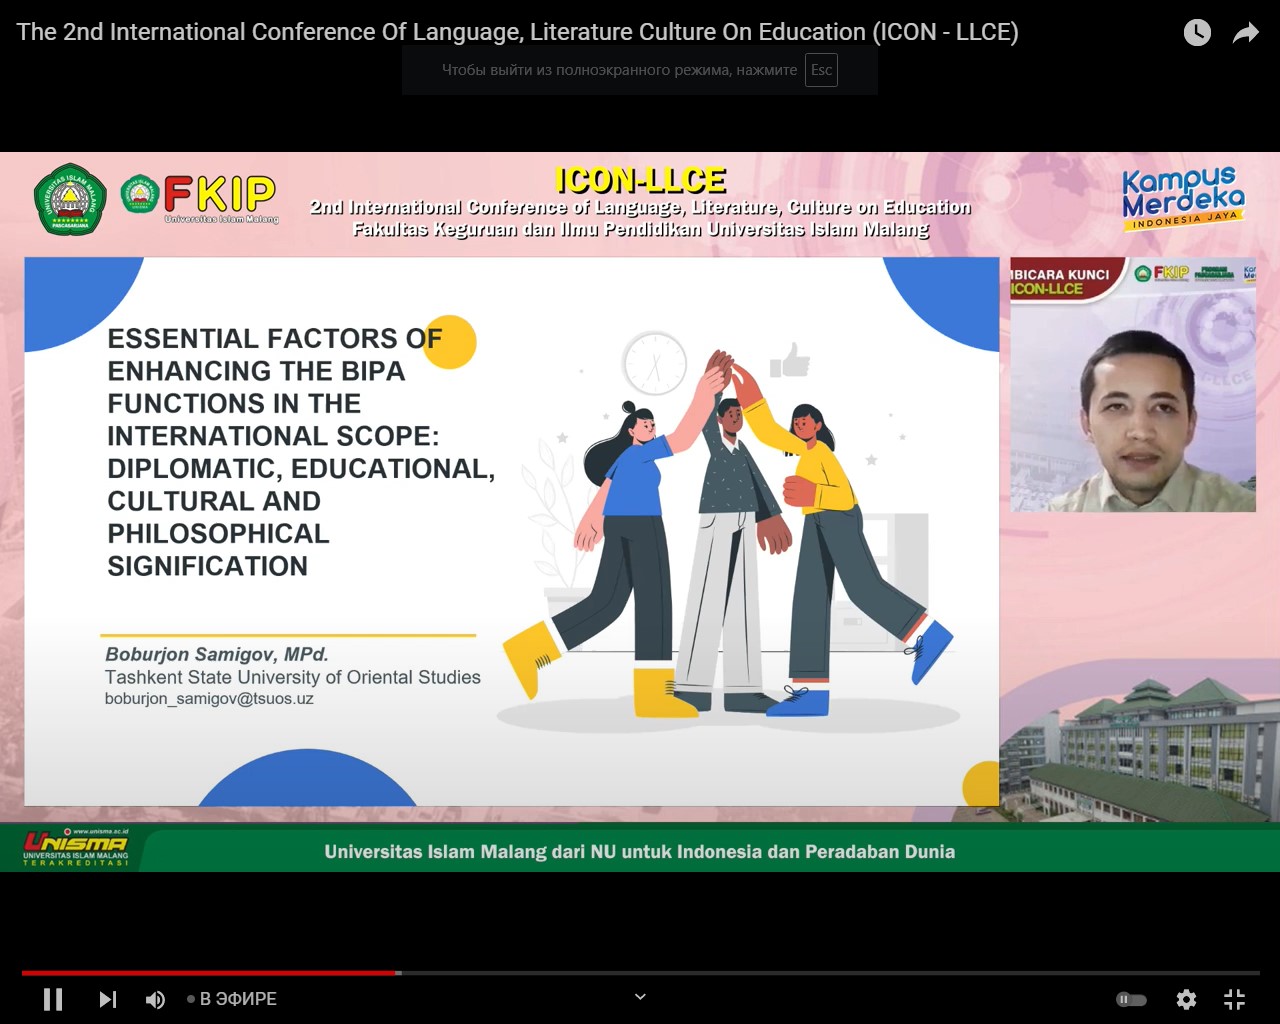Click the speaker's webcam thumbnail

point(1133,385)
